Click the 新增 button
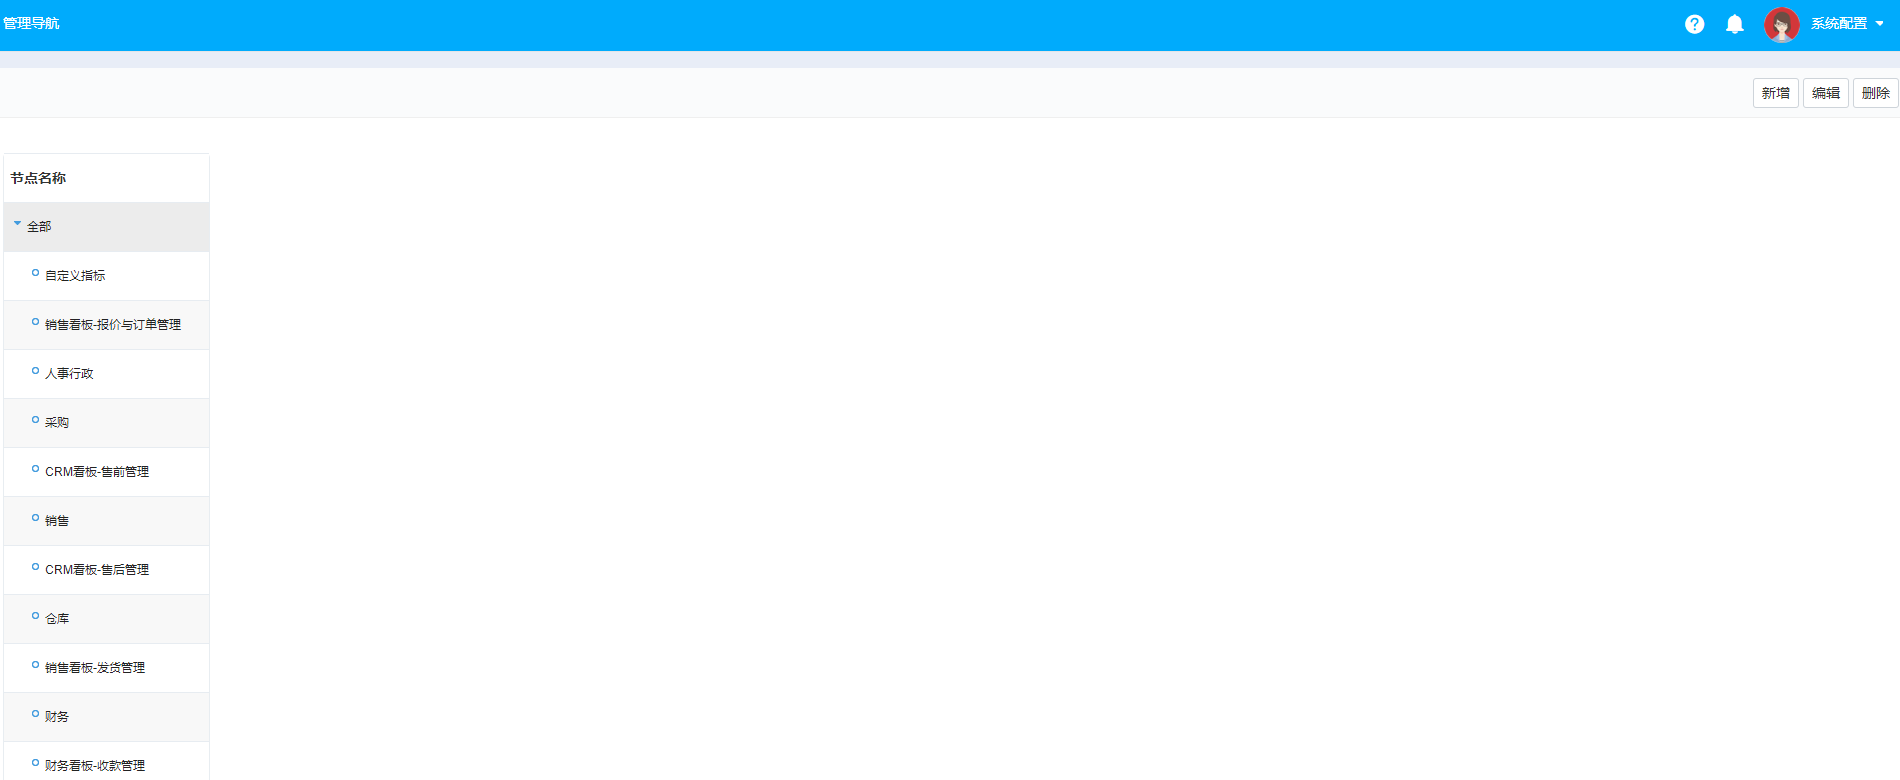The height and width of the screenshot is (780, 1900). pyautogui.click(x=1776, y=93)
